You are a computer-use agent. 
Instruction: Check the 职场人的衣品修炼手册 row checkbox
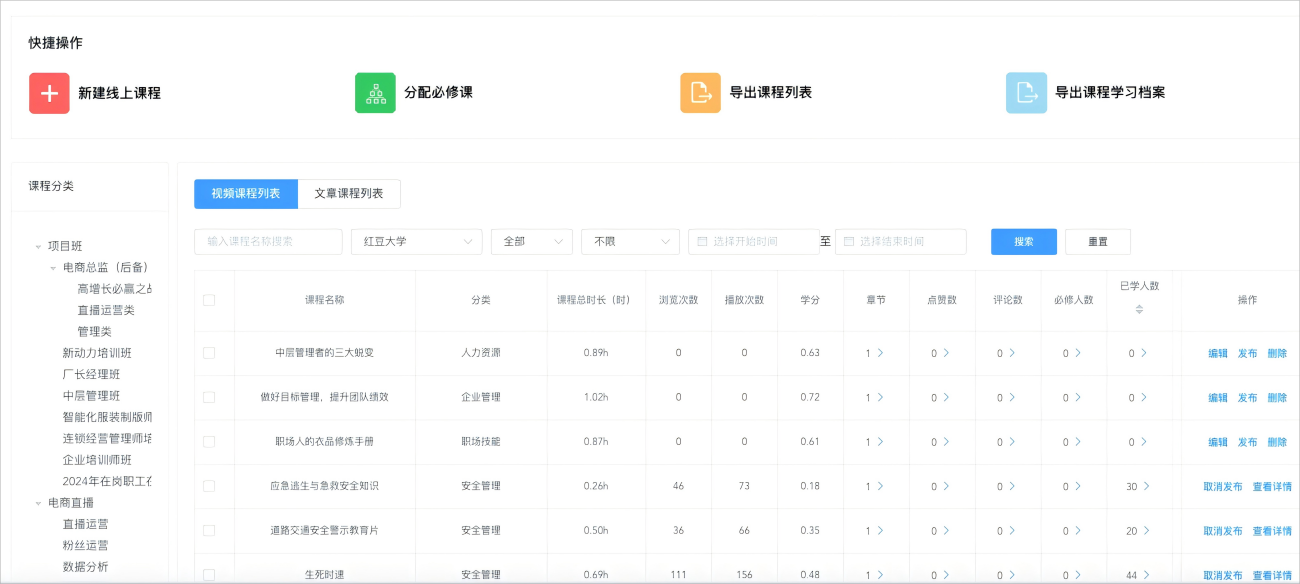pyautogui.click(x=209, y=441)
